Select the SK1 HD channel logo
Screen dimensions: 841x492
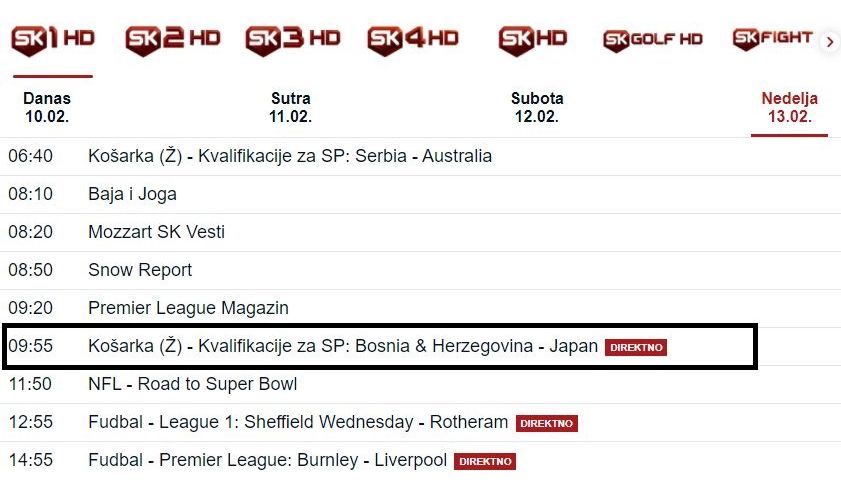(52, 39)
